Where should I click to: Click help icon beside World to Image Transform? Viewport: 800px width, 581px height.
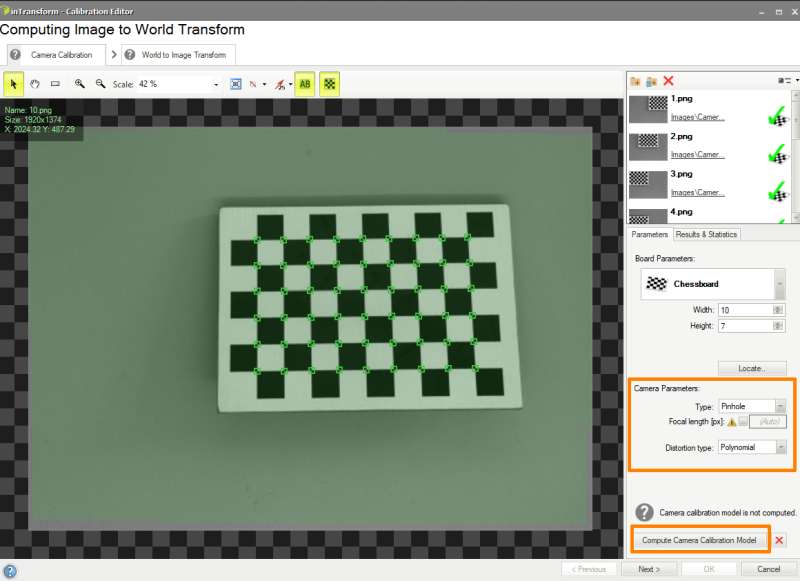[x=130, y=54]
